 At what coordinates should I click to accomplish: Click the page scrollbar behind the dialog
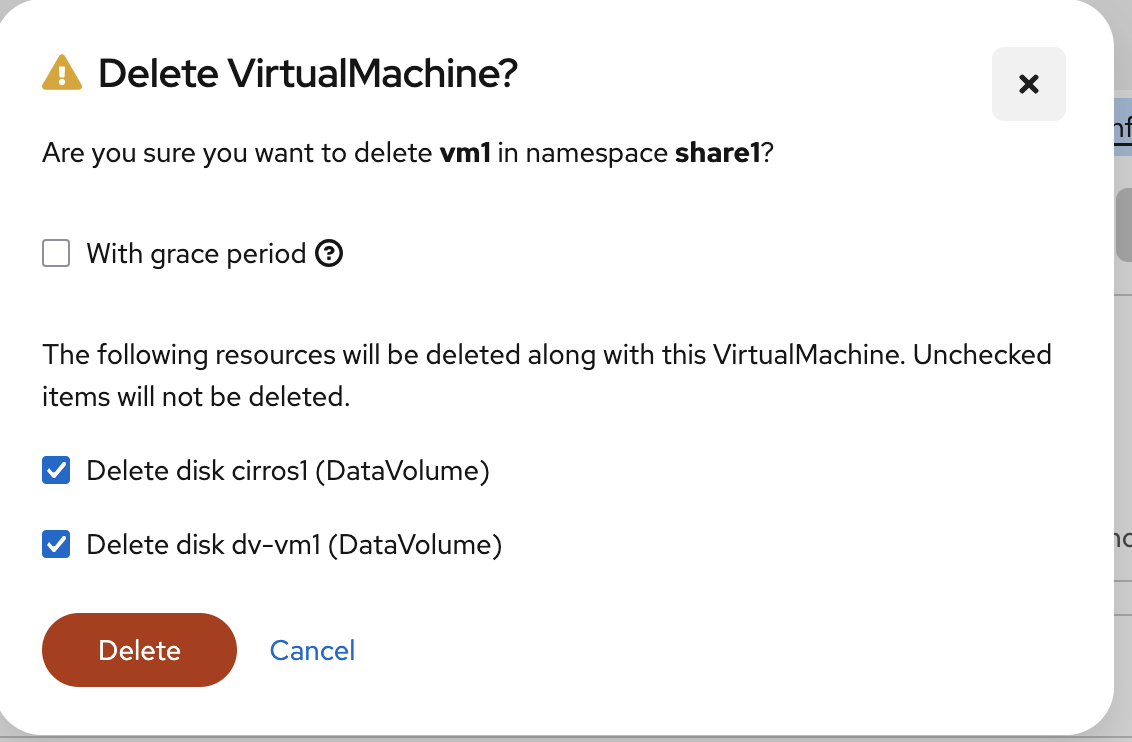1123,225
